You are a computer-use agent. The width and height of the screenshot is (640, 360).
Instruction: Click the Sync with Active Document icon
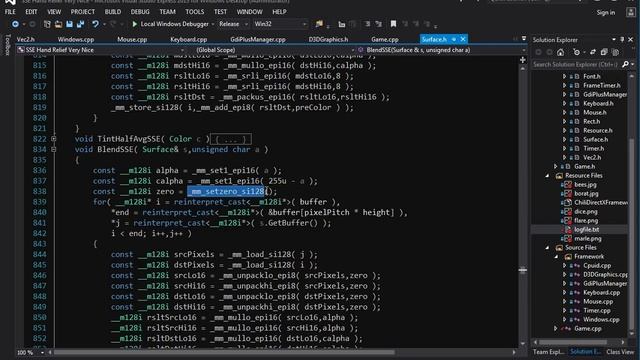click(x=593, y=52)
